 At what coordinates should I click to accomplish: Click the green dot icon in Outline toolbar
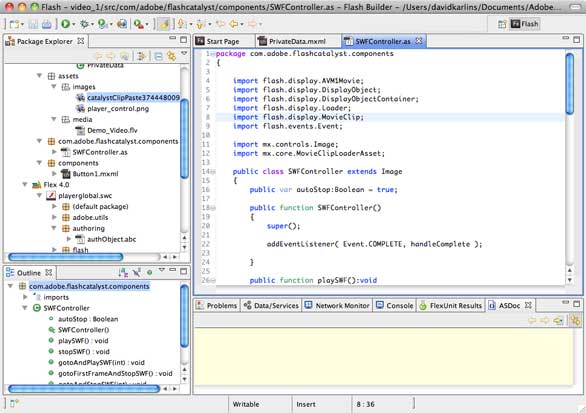coord(149,272)
